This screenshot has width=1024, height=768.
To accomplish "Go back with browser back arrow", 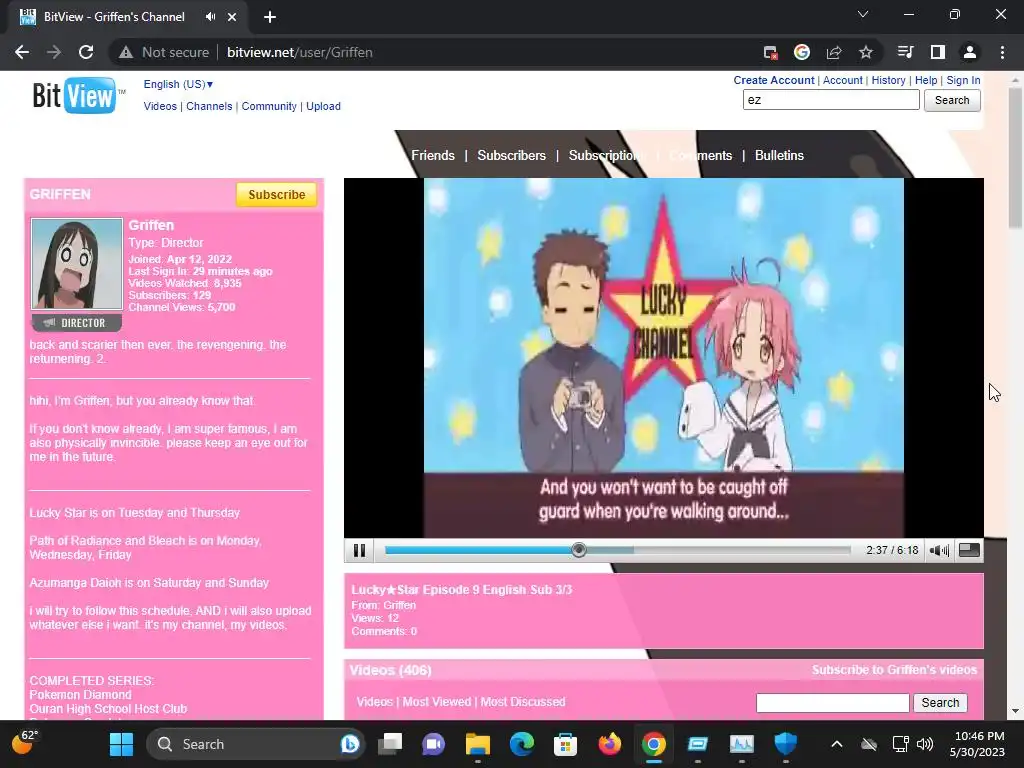I will [22, 52].
